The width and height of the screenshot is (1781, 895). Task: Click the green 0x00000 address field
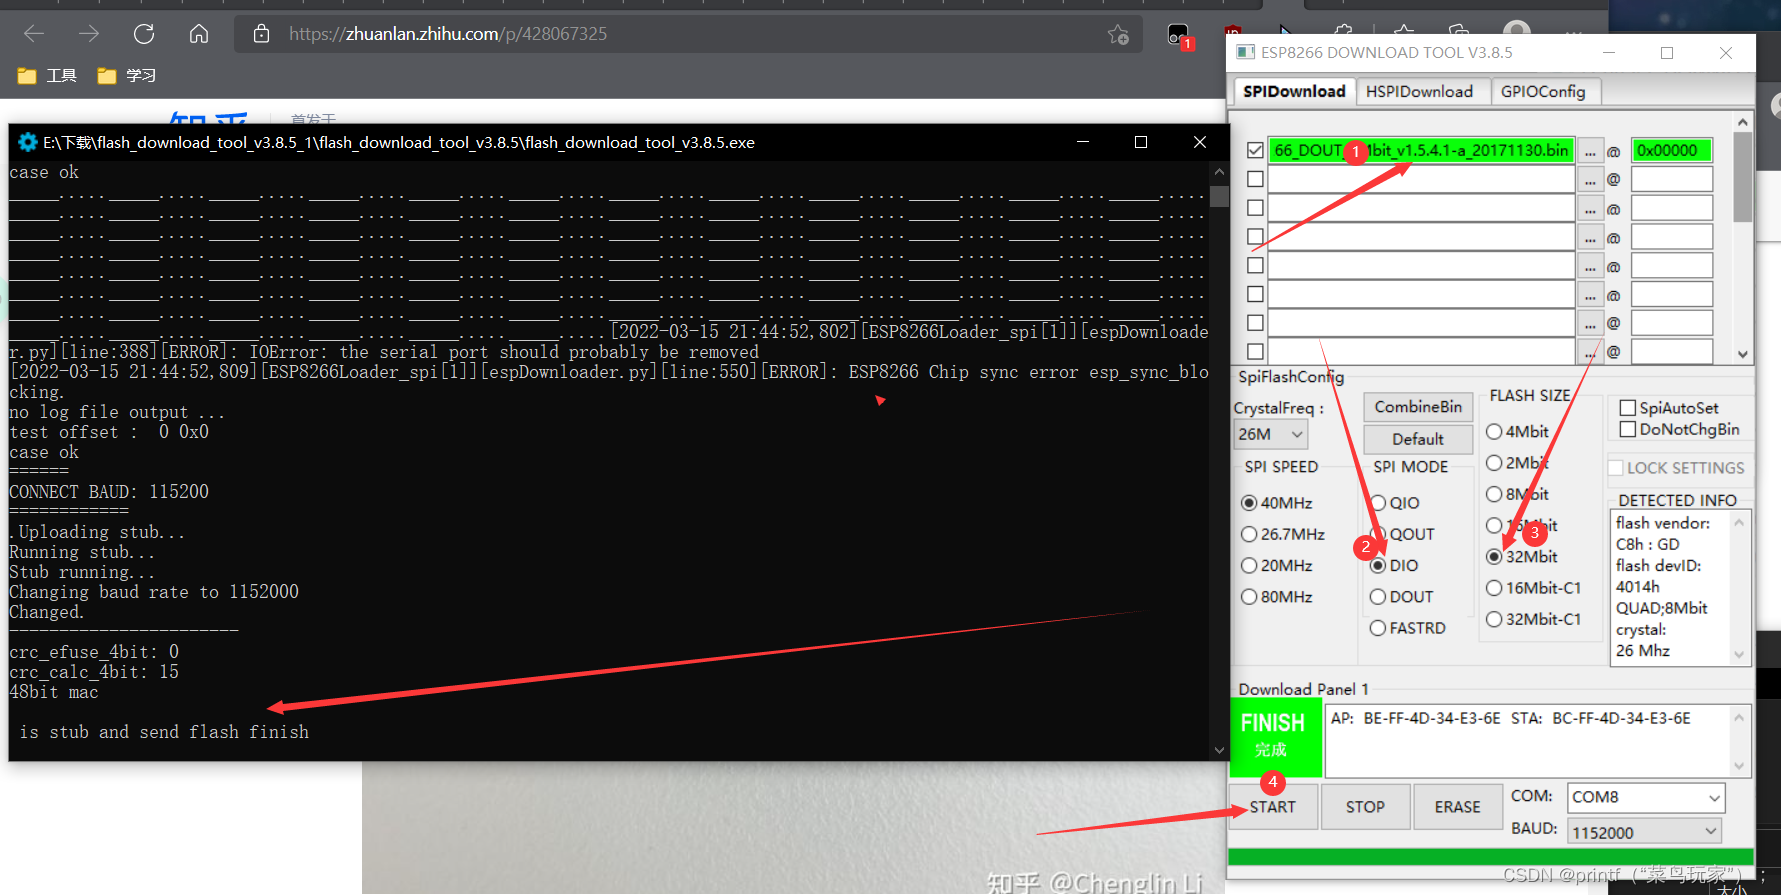tap(1671, 151)
